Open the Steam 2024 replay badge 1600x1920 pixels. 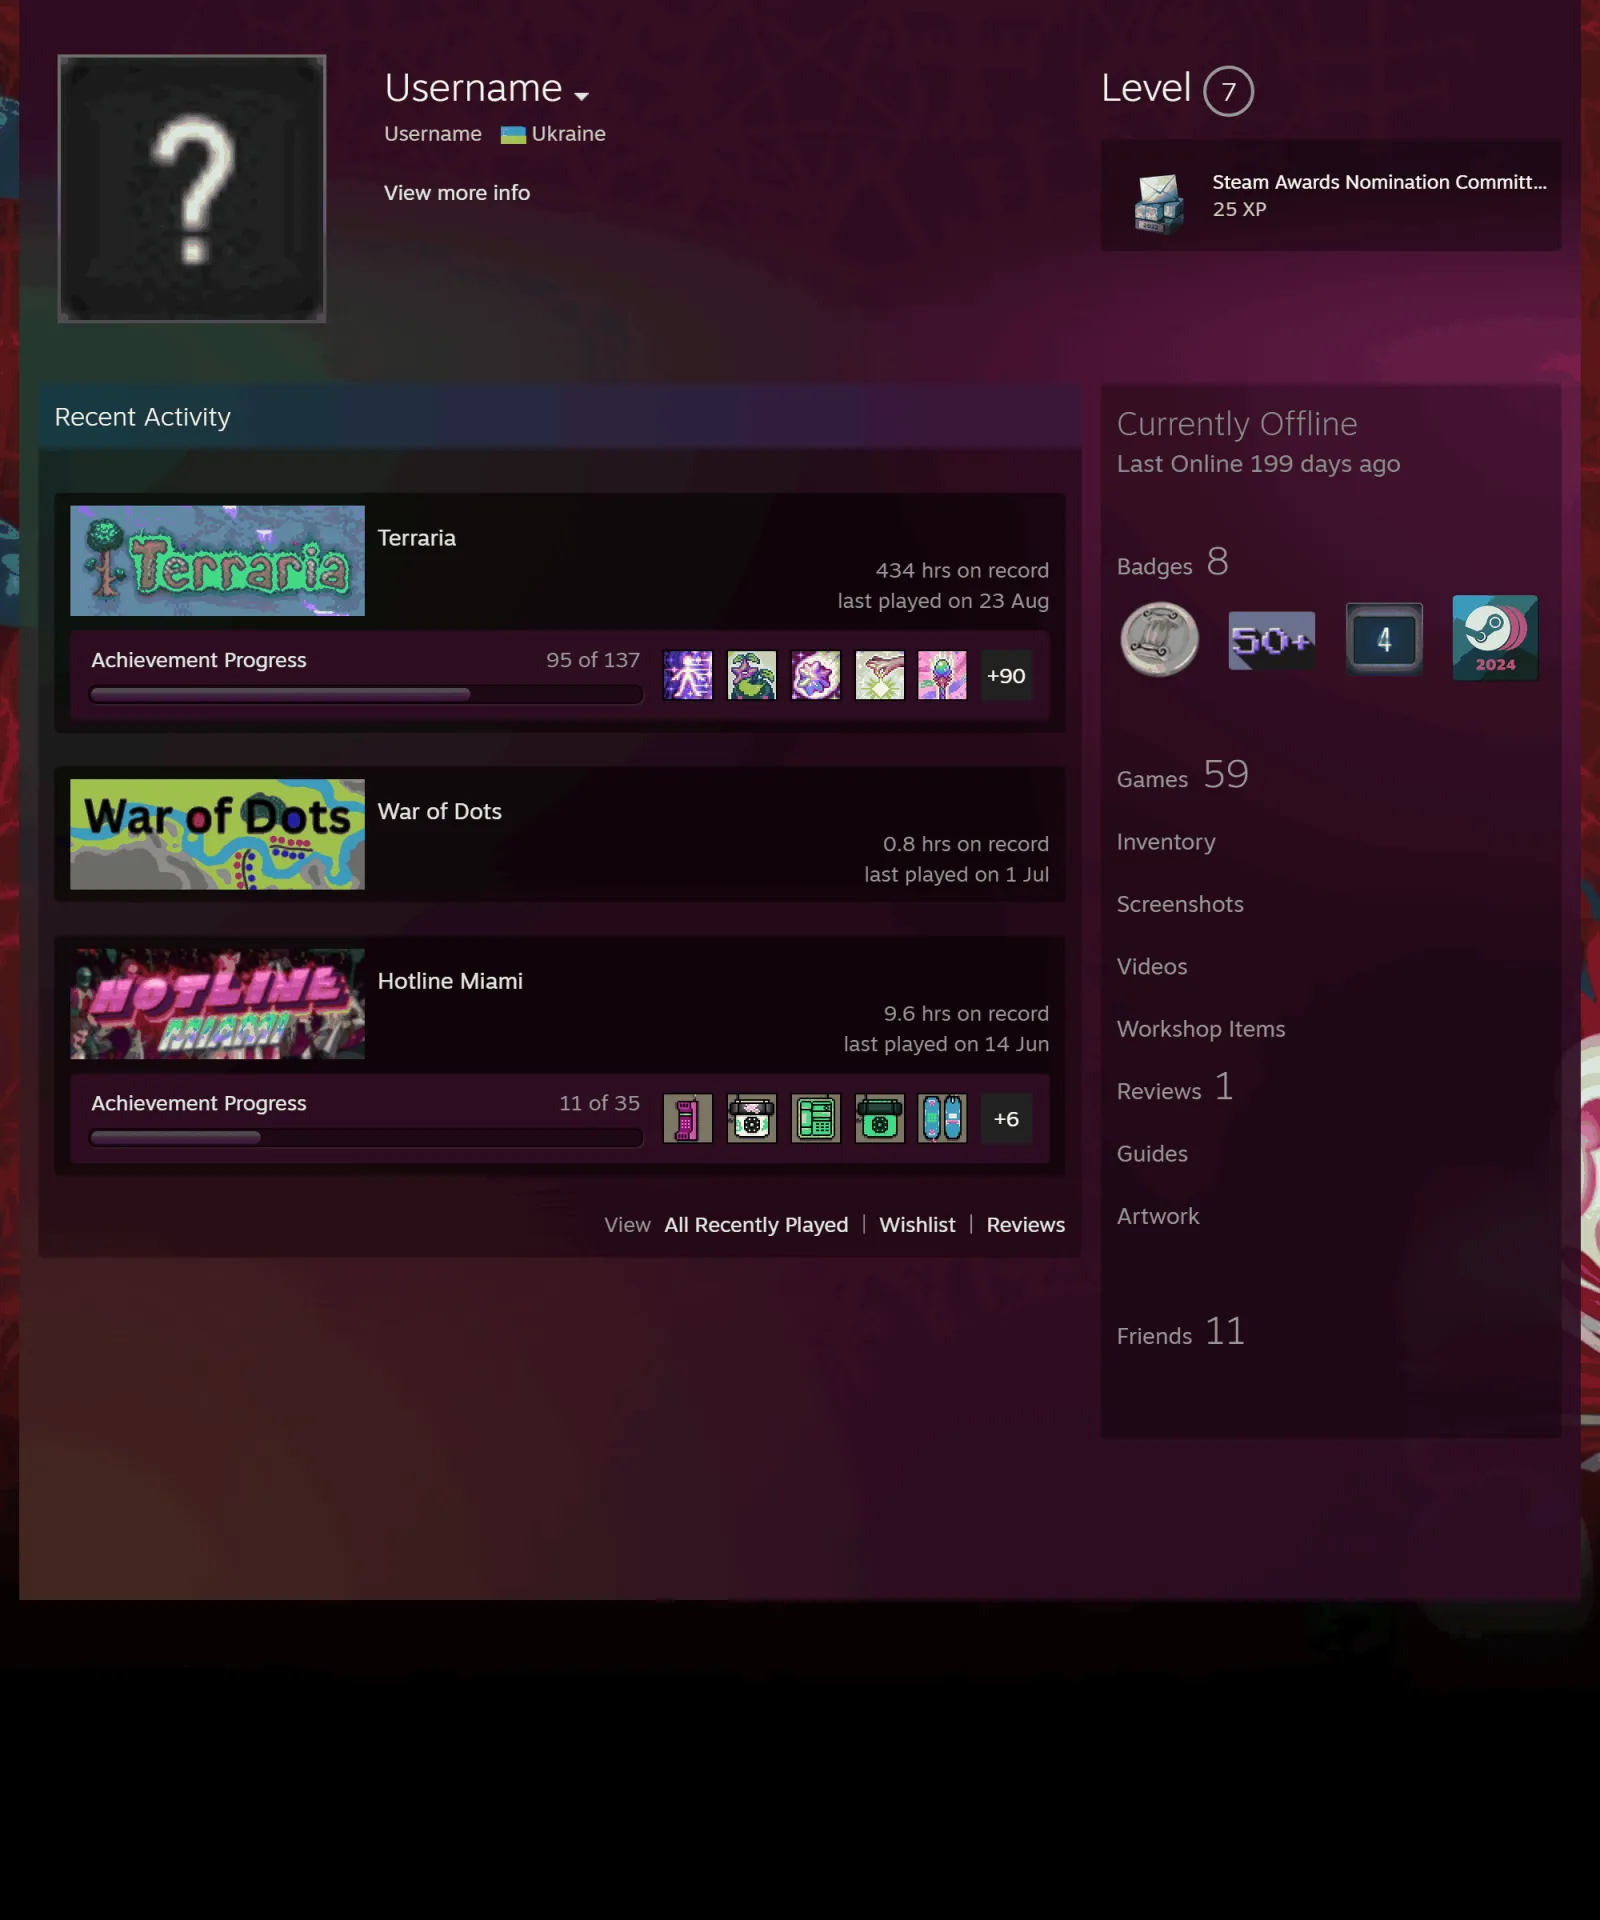1495,638
